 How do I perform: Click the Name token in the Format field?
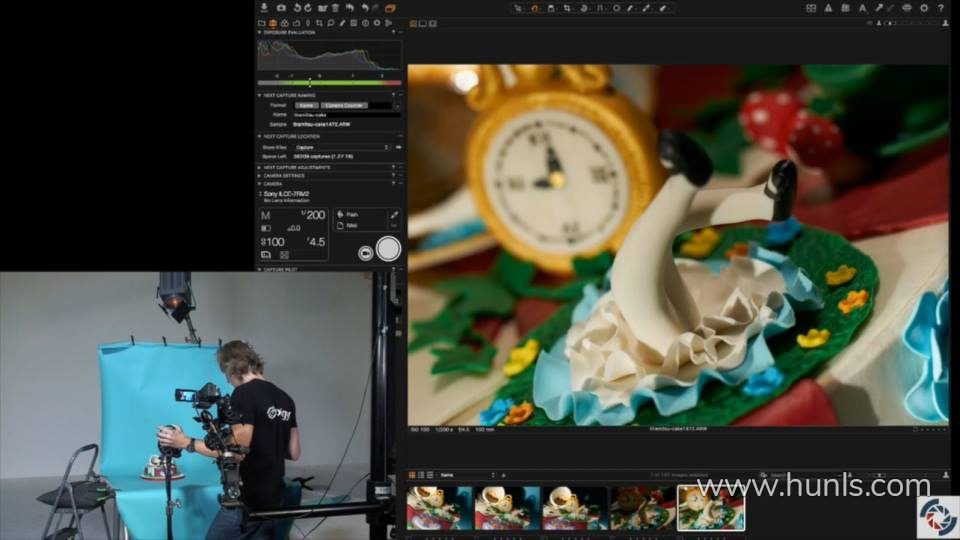point(307,105)
